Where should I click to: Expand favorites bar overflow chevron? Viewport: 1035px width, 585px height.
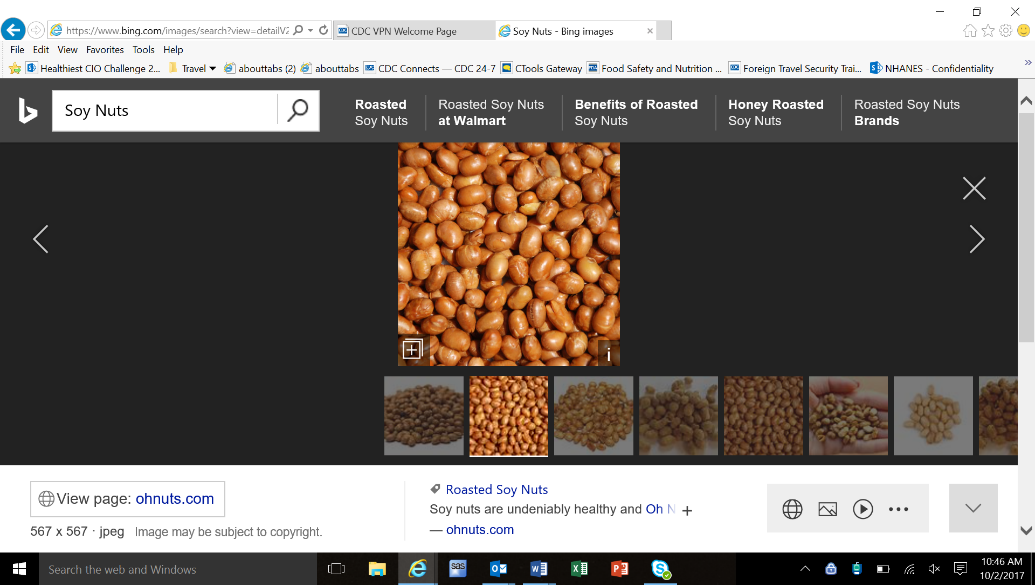point(1027,62)
